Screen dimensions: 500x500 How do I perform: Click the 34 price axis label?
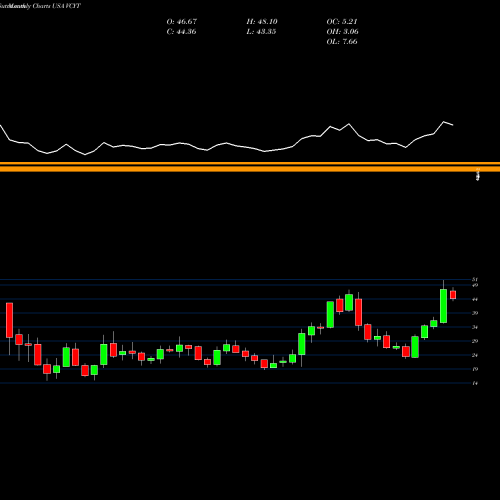click(x=475, y=327)
